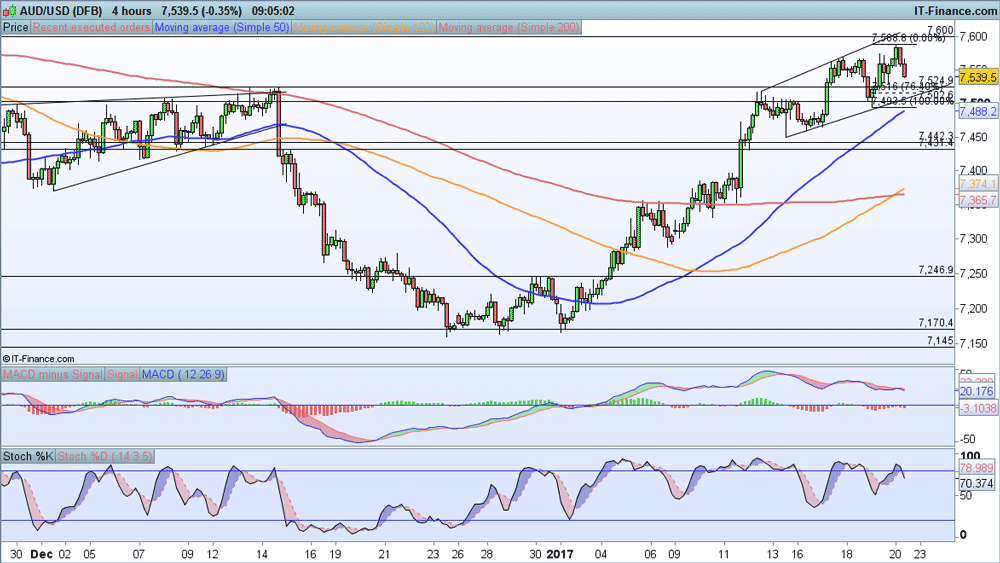Select the 7,442.3 level label
This screenshot has width=1000, height=563.
pos(936,135)
